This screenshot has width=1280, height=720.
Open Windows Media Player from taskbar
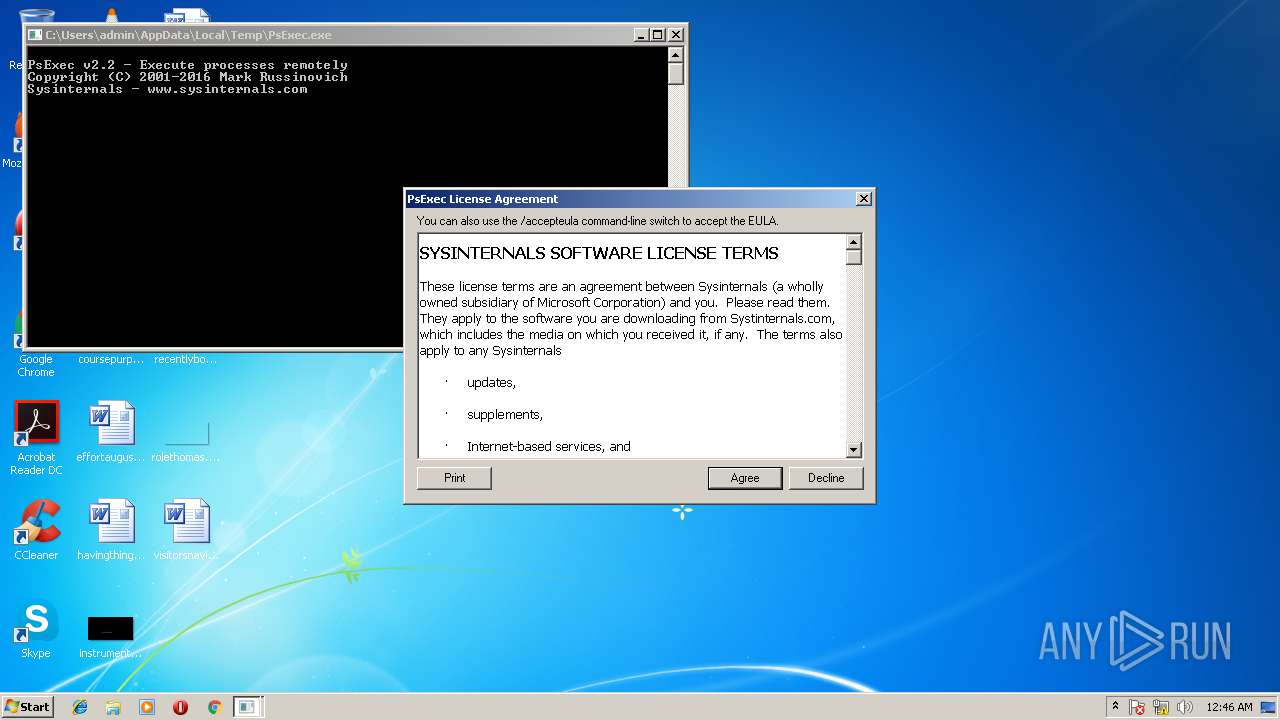coord(147,707)
